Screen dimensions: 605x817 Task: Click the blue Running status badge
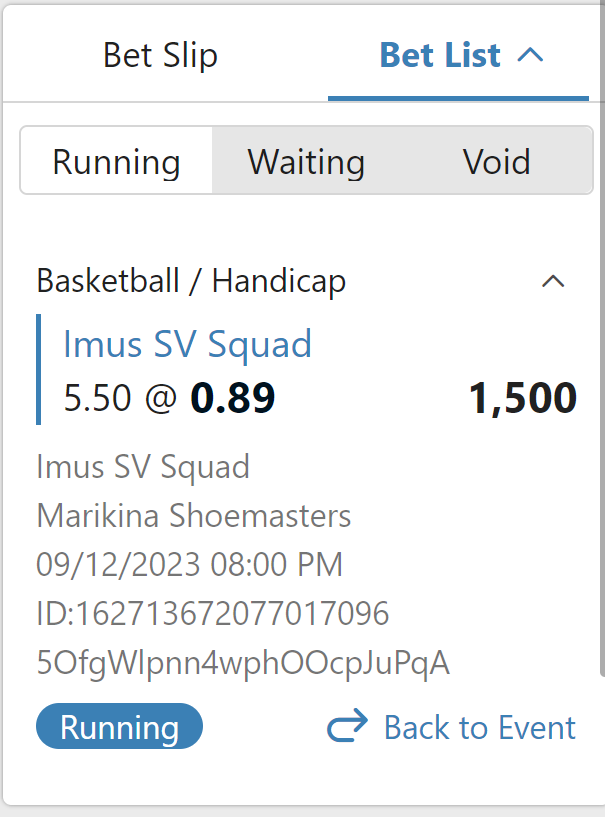119,727
